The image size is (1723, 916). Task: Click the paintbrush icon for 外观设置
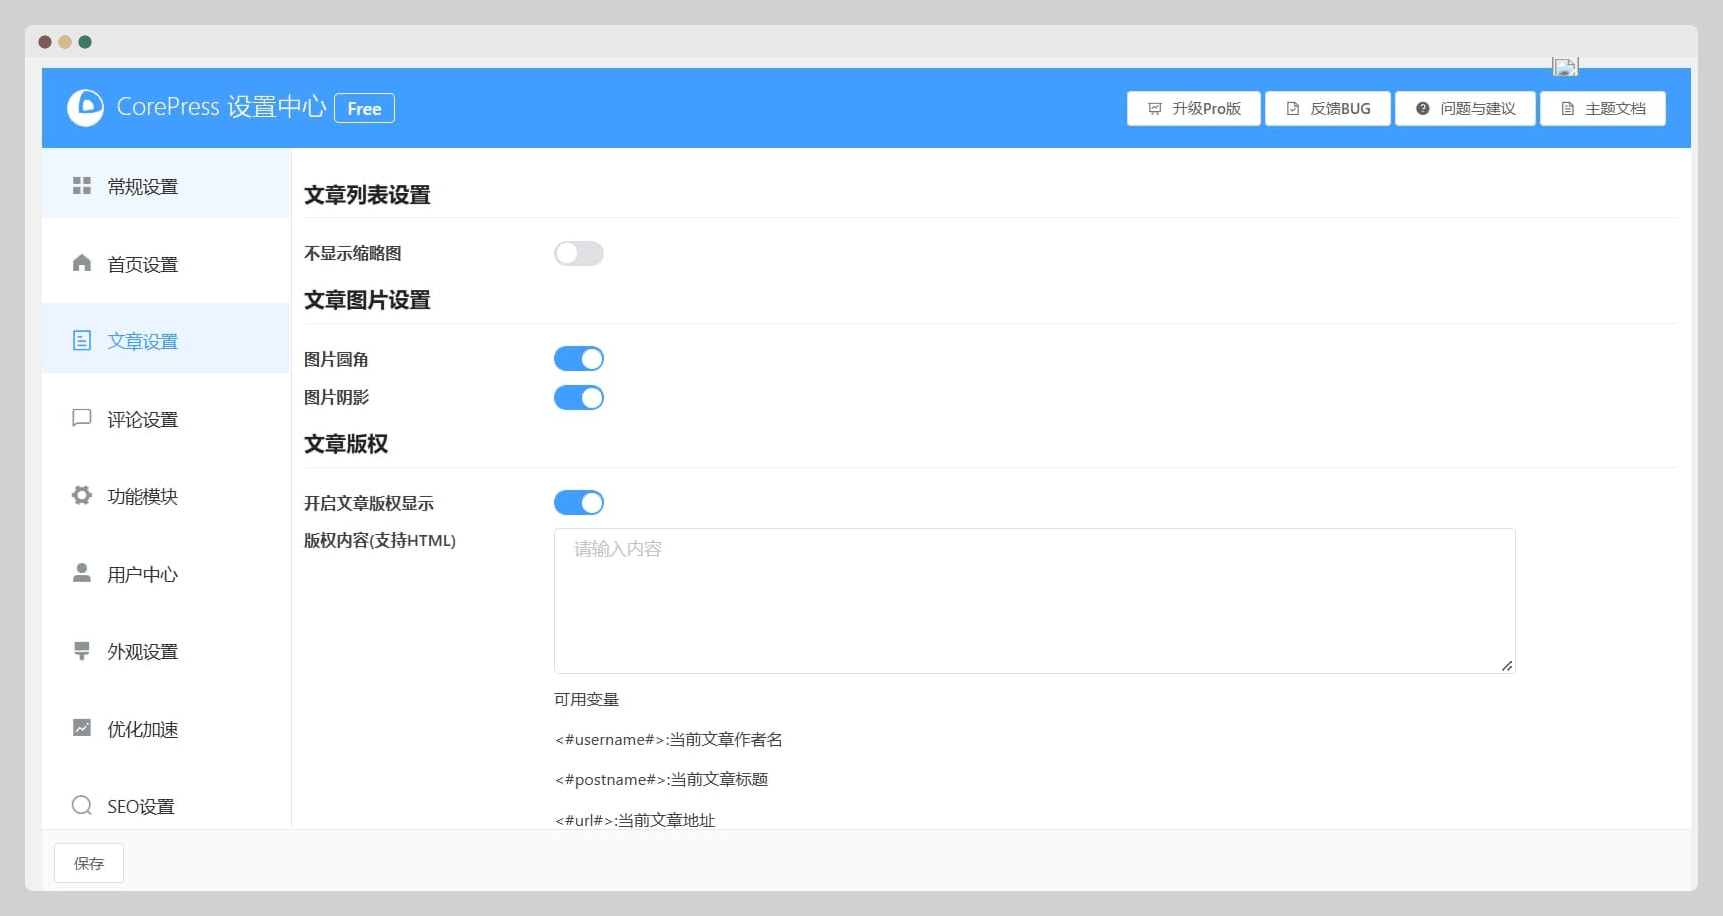tap(82, 651)
